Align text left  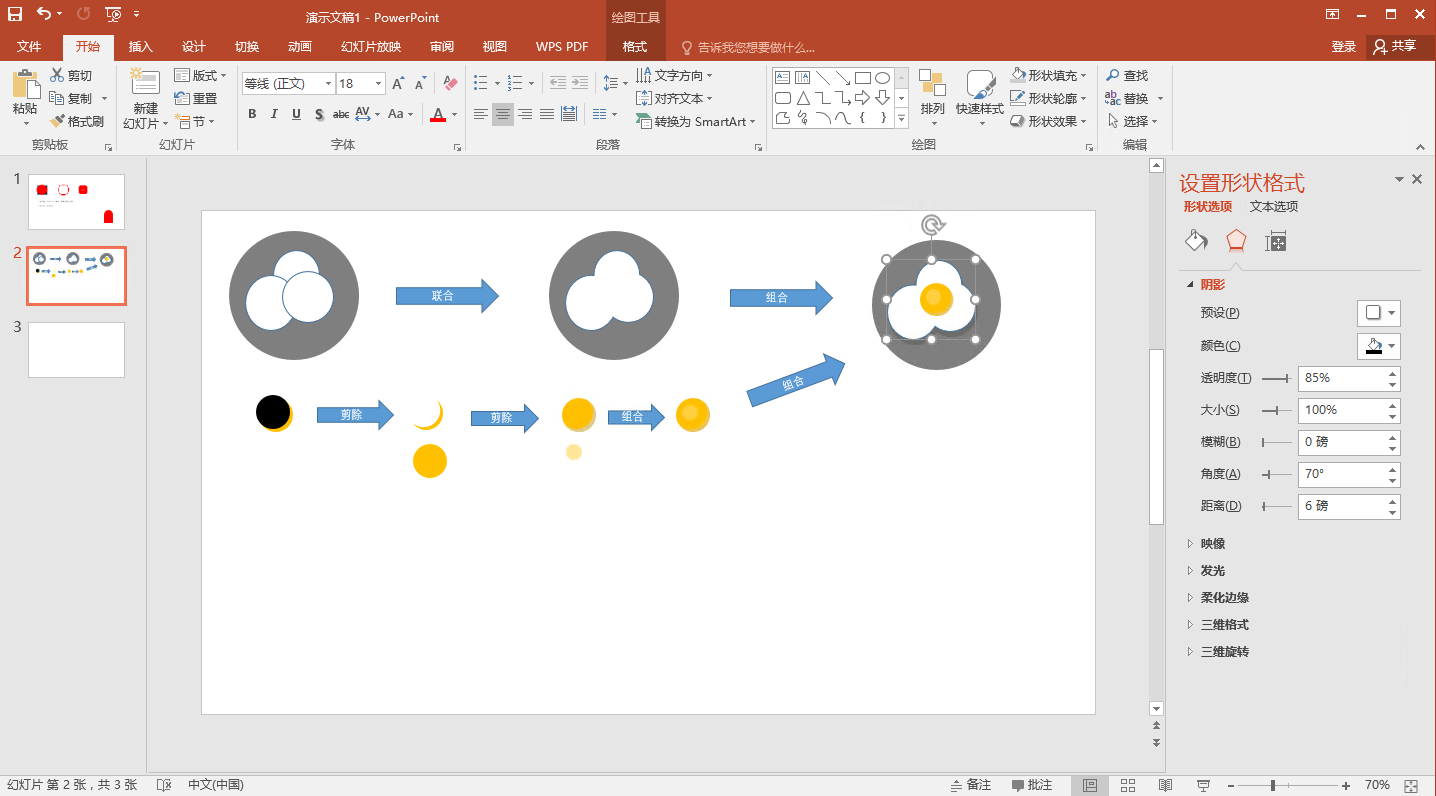tap(481, 114)
